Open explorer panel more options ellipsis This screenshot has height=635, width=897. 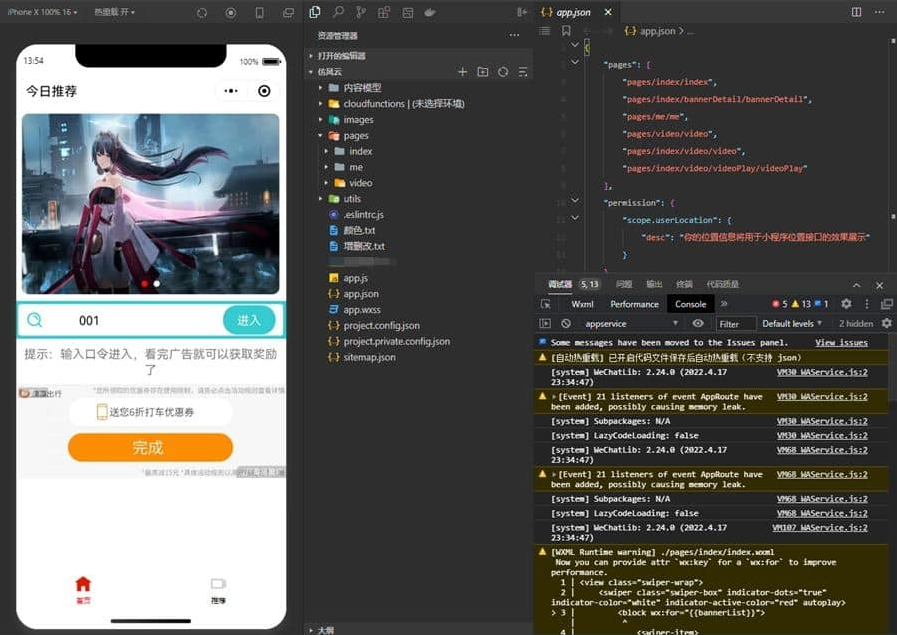point(514,35)
